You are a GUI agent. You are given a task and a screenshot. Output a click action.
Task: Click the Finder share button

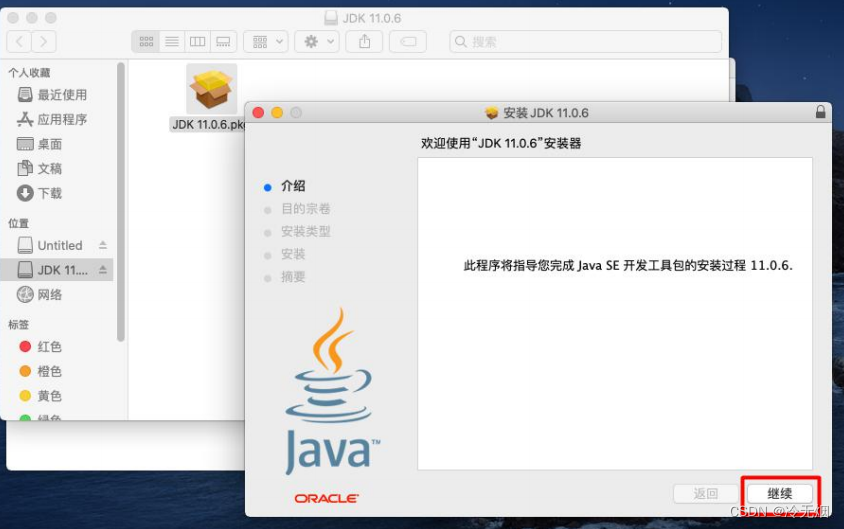(x=364, y=41)
